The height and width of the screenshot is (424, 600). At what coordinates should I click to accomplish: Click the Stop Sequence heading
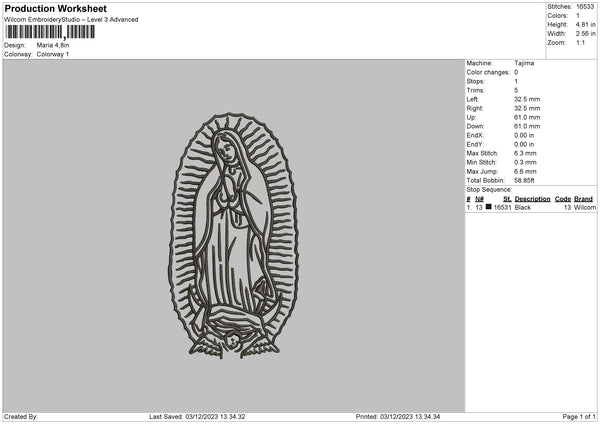pos(489,190)
